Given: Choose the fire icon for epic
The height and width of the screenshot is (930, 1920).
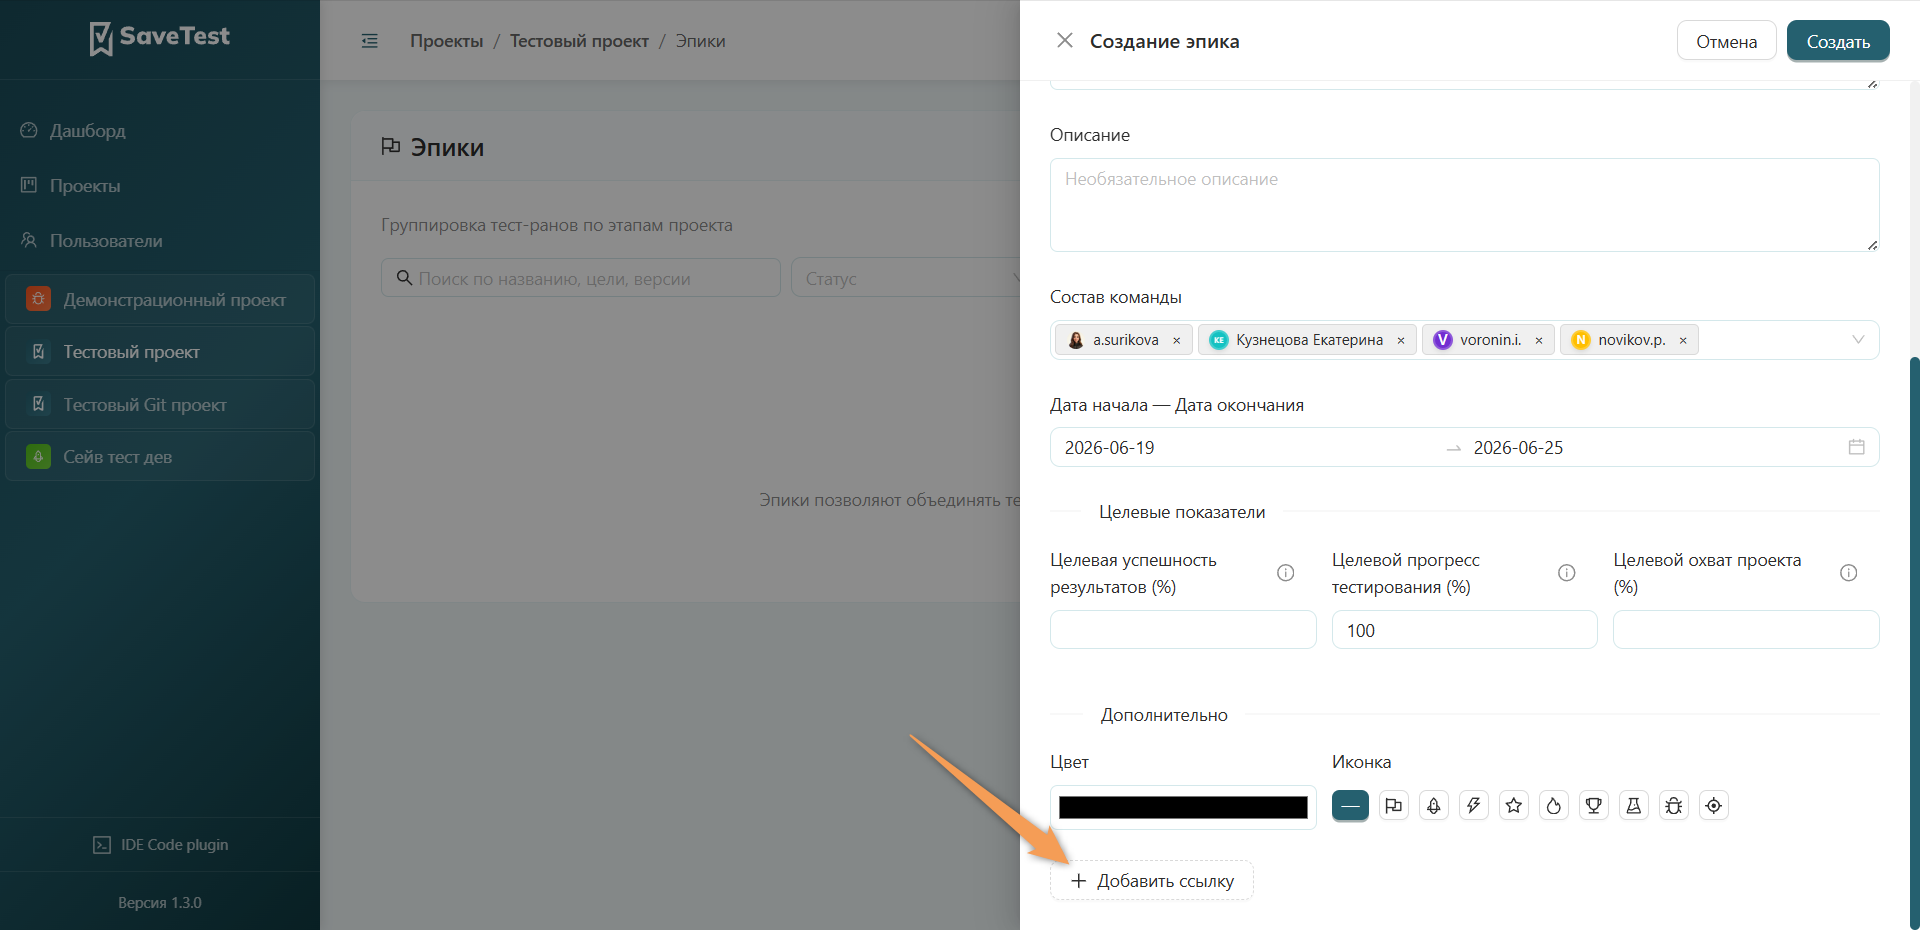Looking at the screenshot, I should (x=1554, y=805).
